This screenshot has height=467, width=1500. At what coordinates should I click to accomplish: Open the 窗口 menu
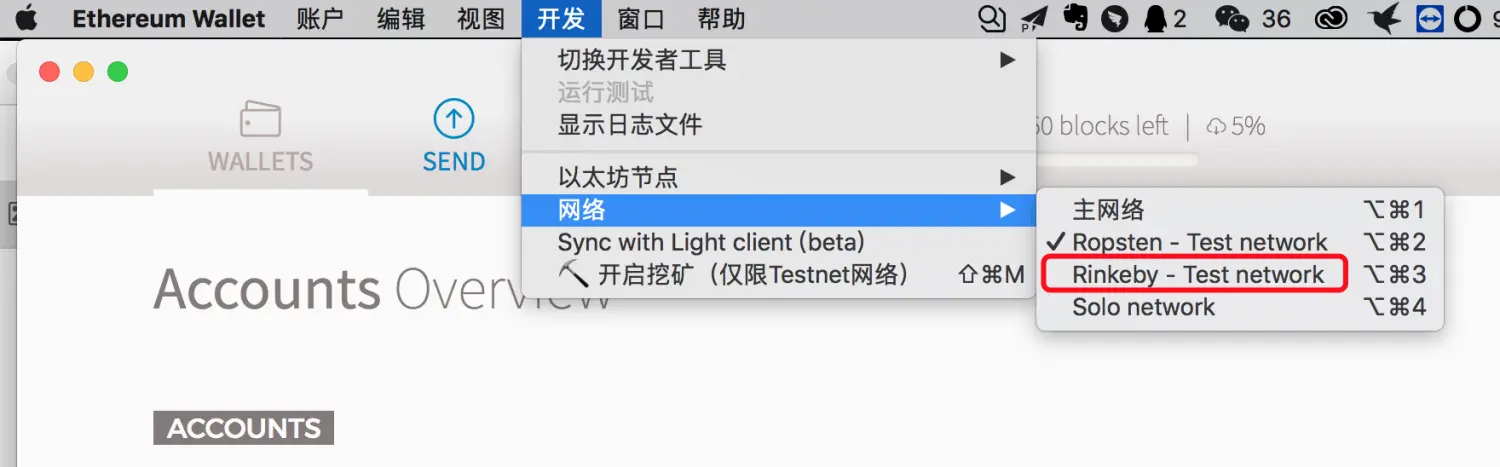tap(641, 19)
